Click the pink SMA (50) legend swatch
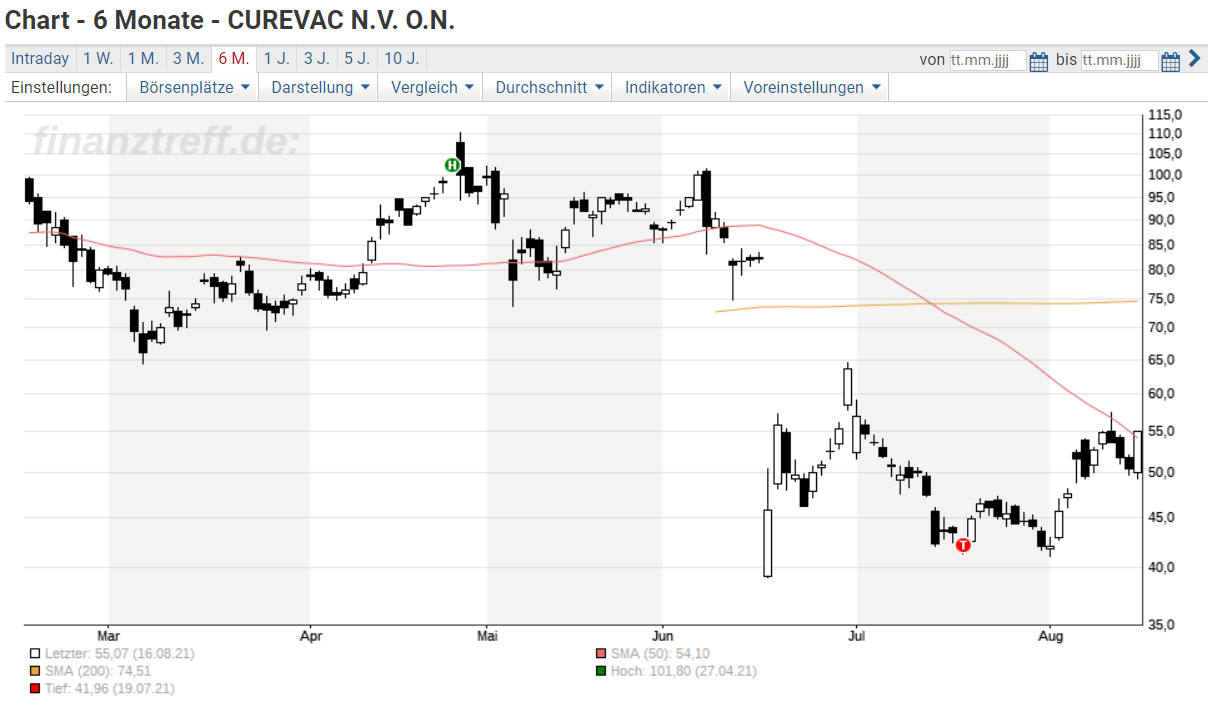The image size is (1208, 703). [x=601, y=653]
